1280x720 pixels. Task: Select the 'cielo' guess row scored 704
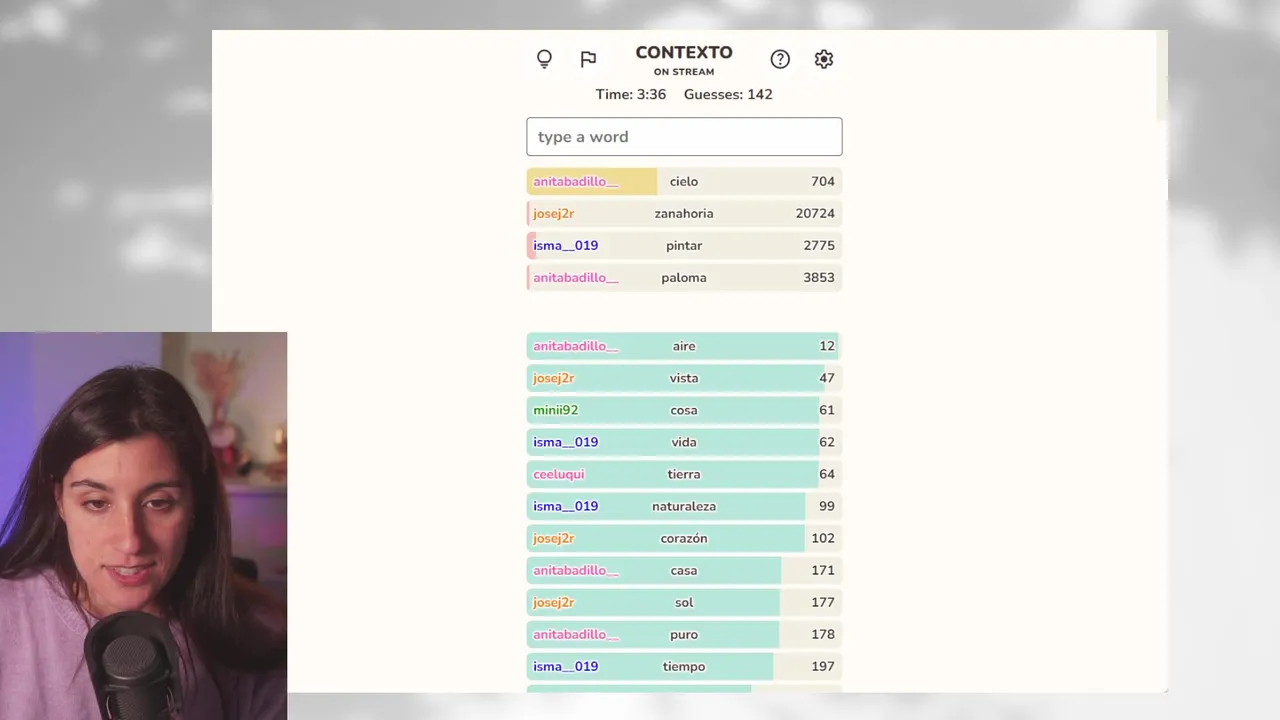click(x=684, y=181)
